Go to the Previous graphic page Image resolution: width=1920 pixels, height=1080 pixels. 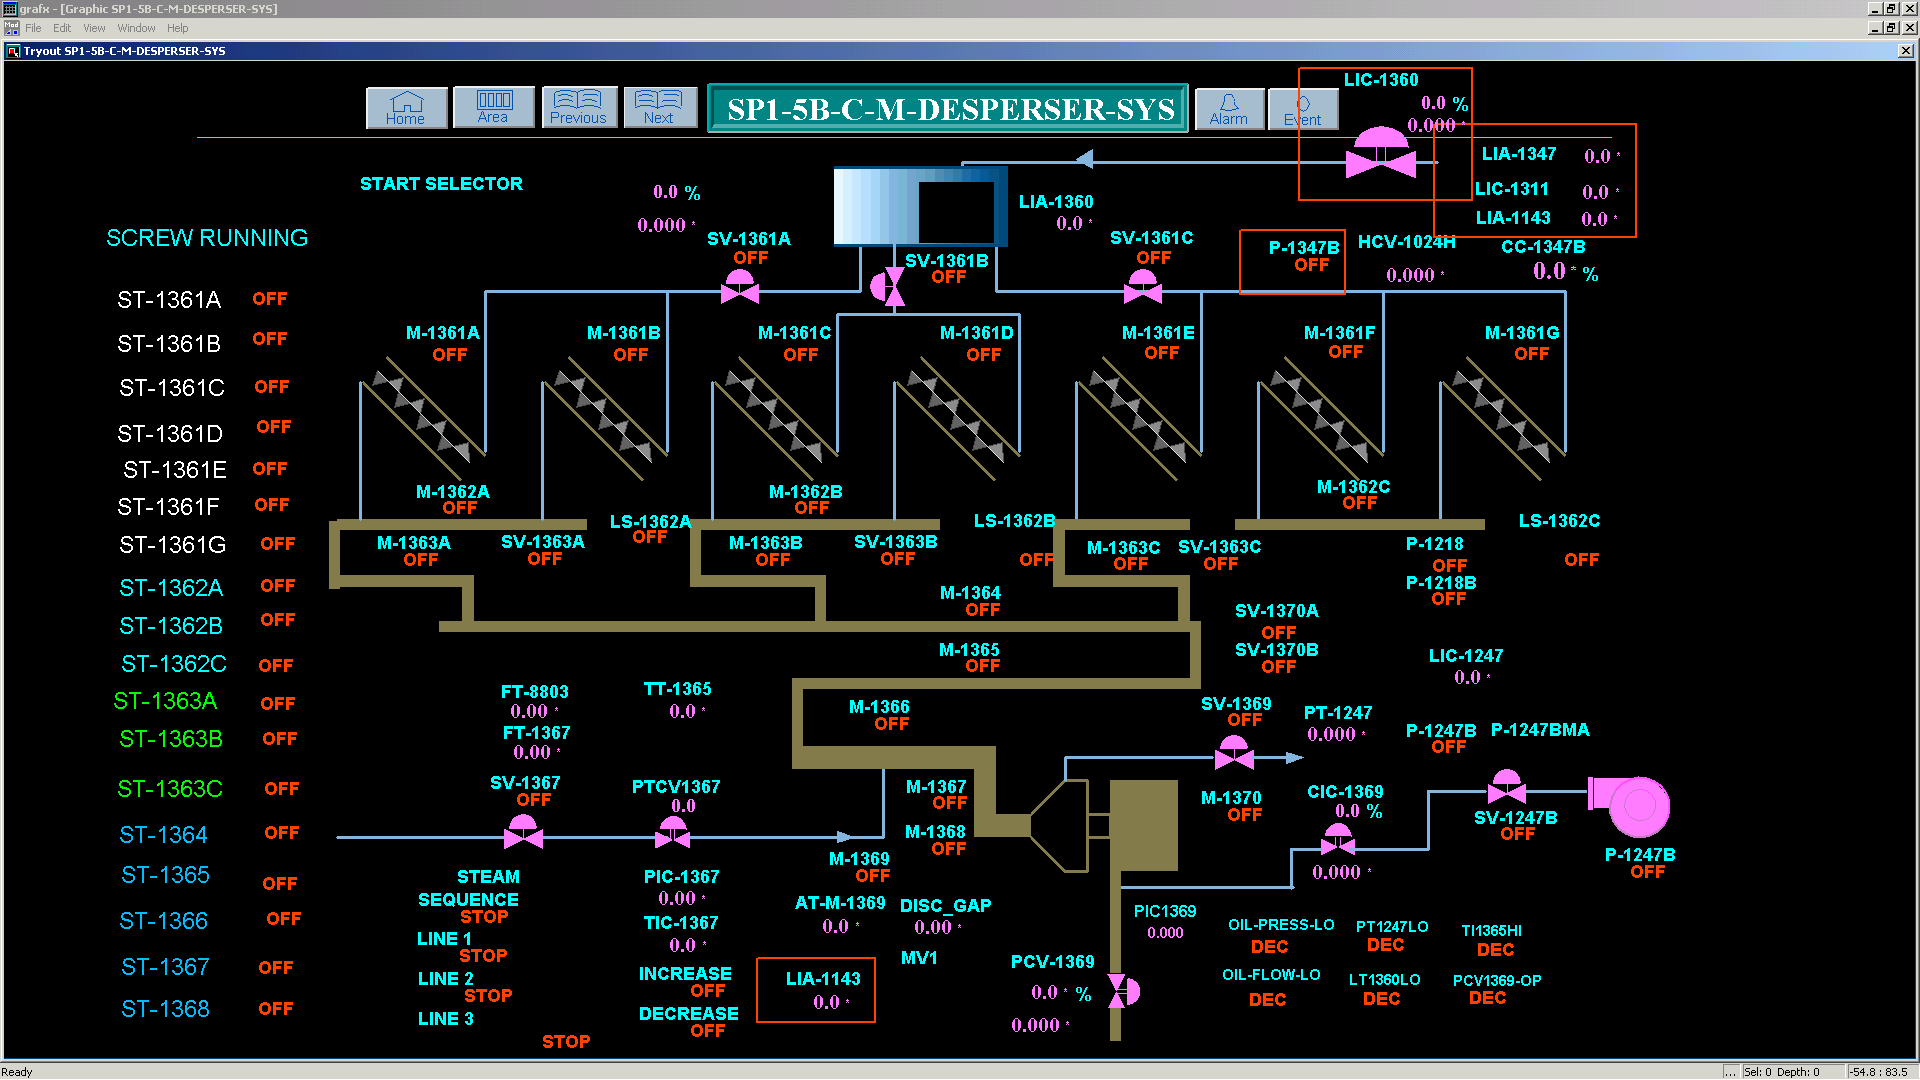click(578, 107)
